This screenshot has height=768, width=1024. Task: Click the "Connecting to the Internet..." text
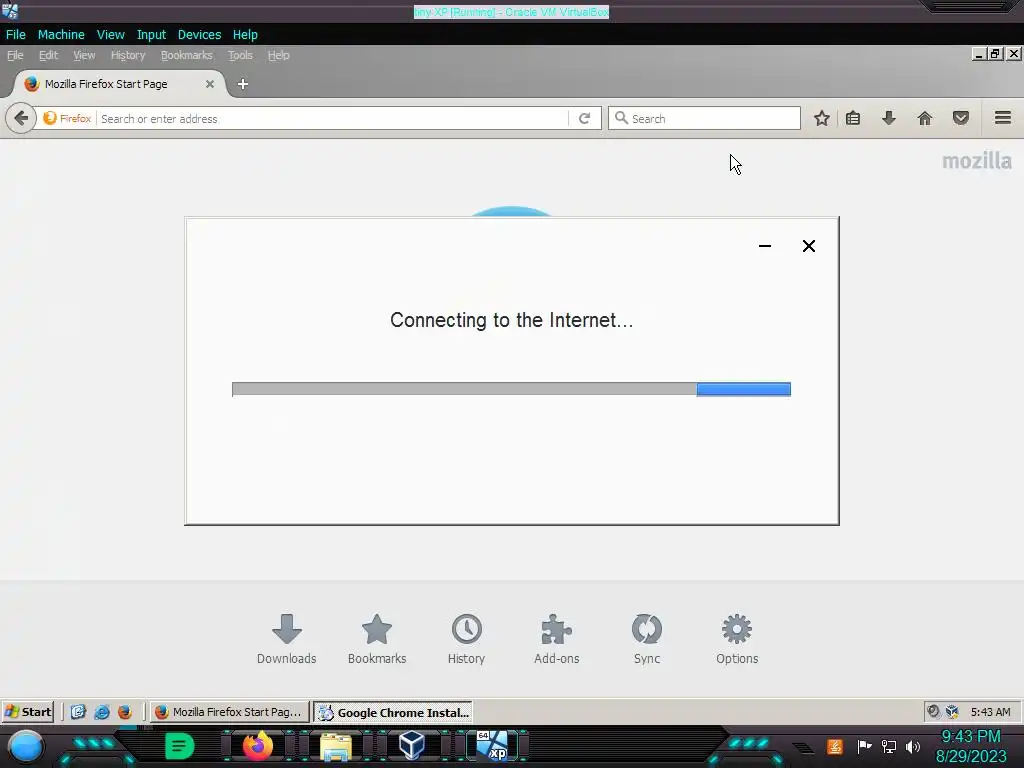point(511,320)
